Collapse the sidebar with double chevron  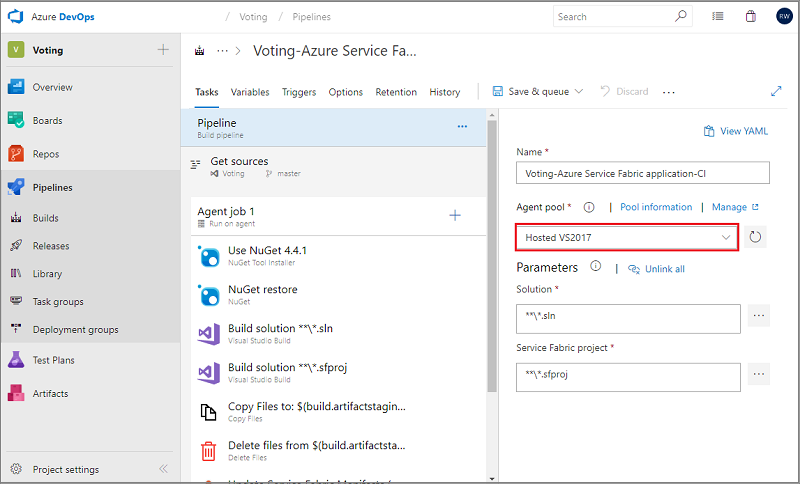[x=163, y=469]
